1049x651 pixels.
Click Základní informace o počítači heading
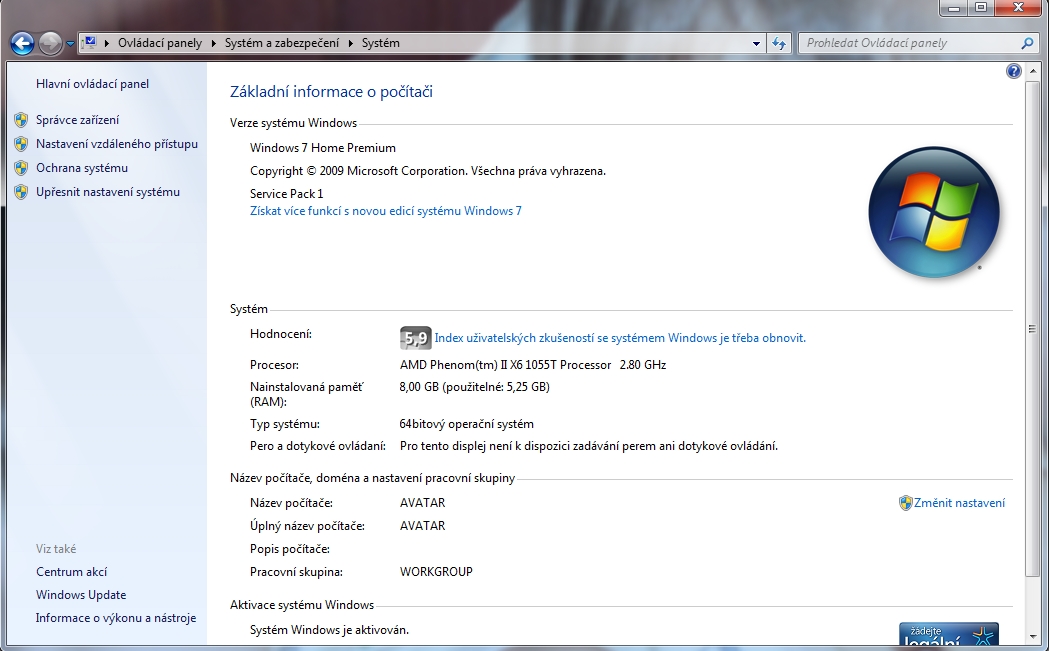[331, 92]
